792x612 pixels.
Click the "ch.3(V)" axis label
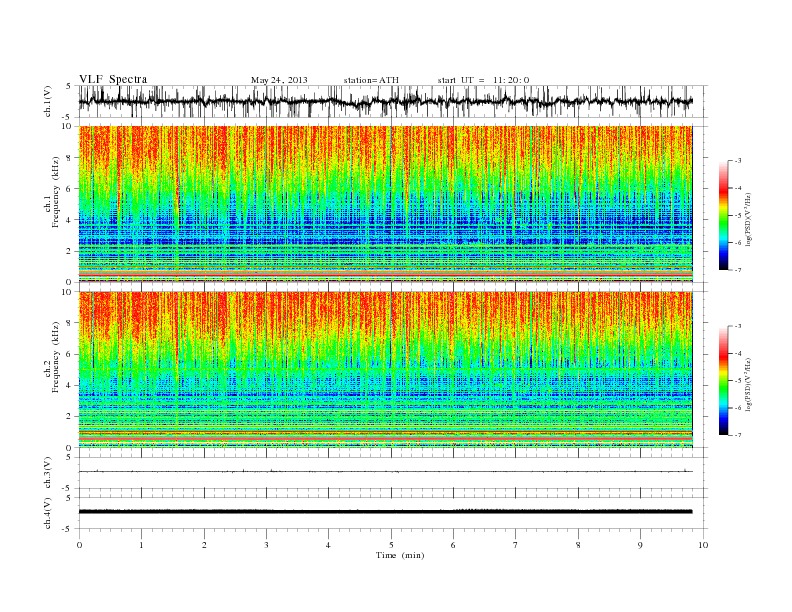point(48,473)
